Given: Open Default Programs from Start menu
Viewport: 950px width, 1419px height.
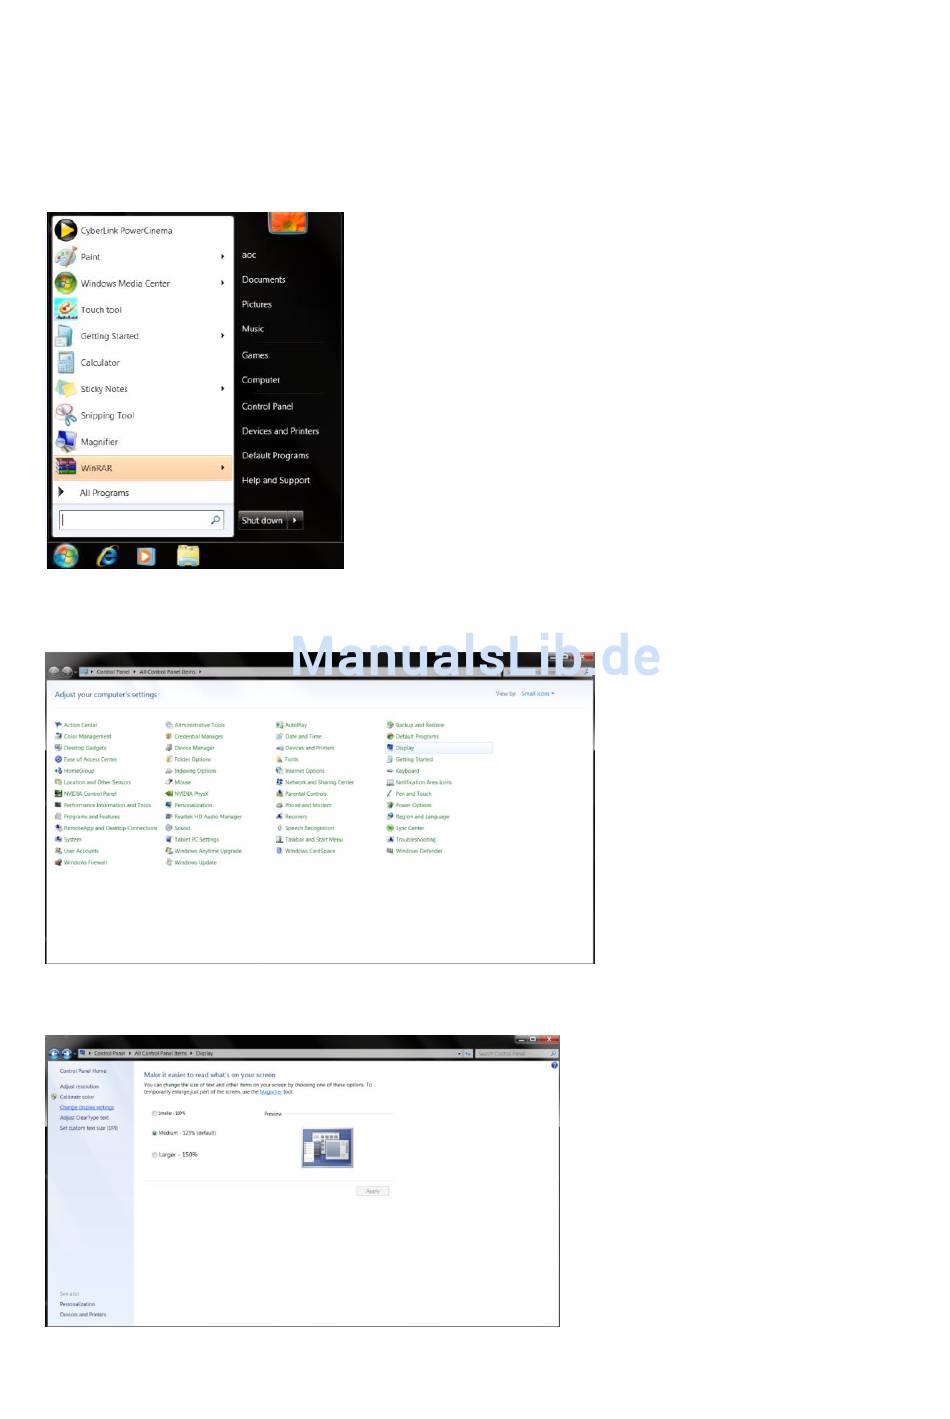Looking at the screenshot, I should 275,455.
